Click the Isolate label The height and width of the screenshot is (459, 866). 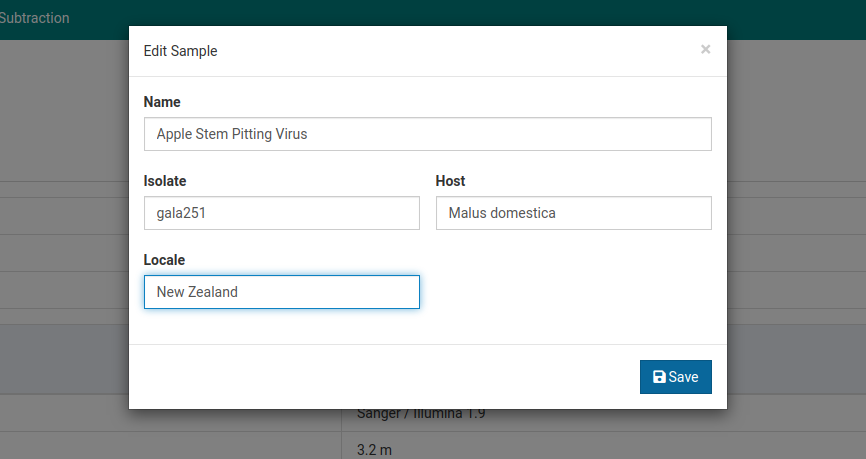click(165, 181)
